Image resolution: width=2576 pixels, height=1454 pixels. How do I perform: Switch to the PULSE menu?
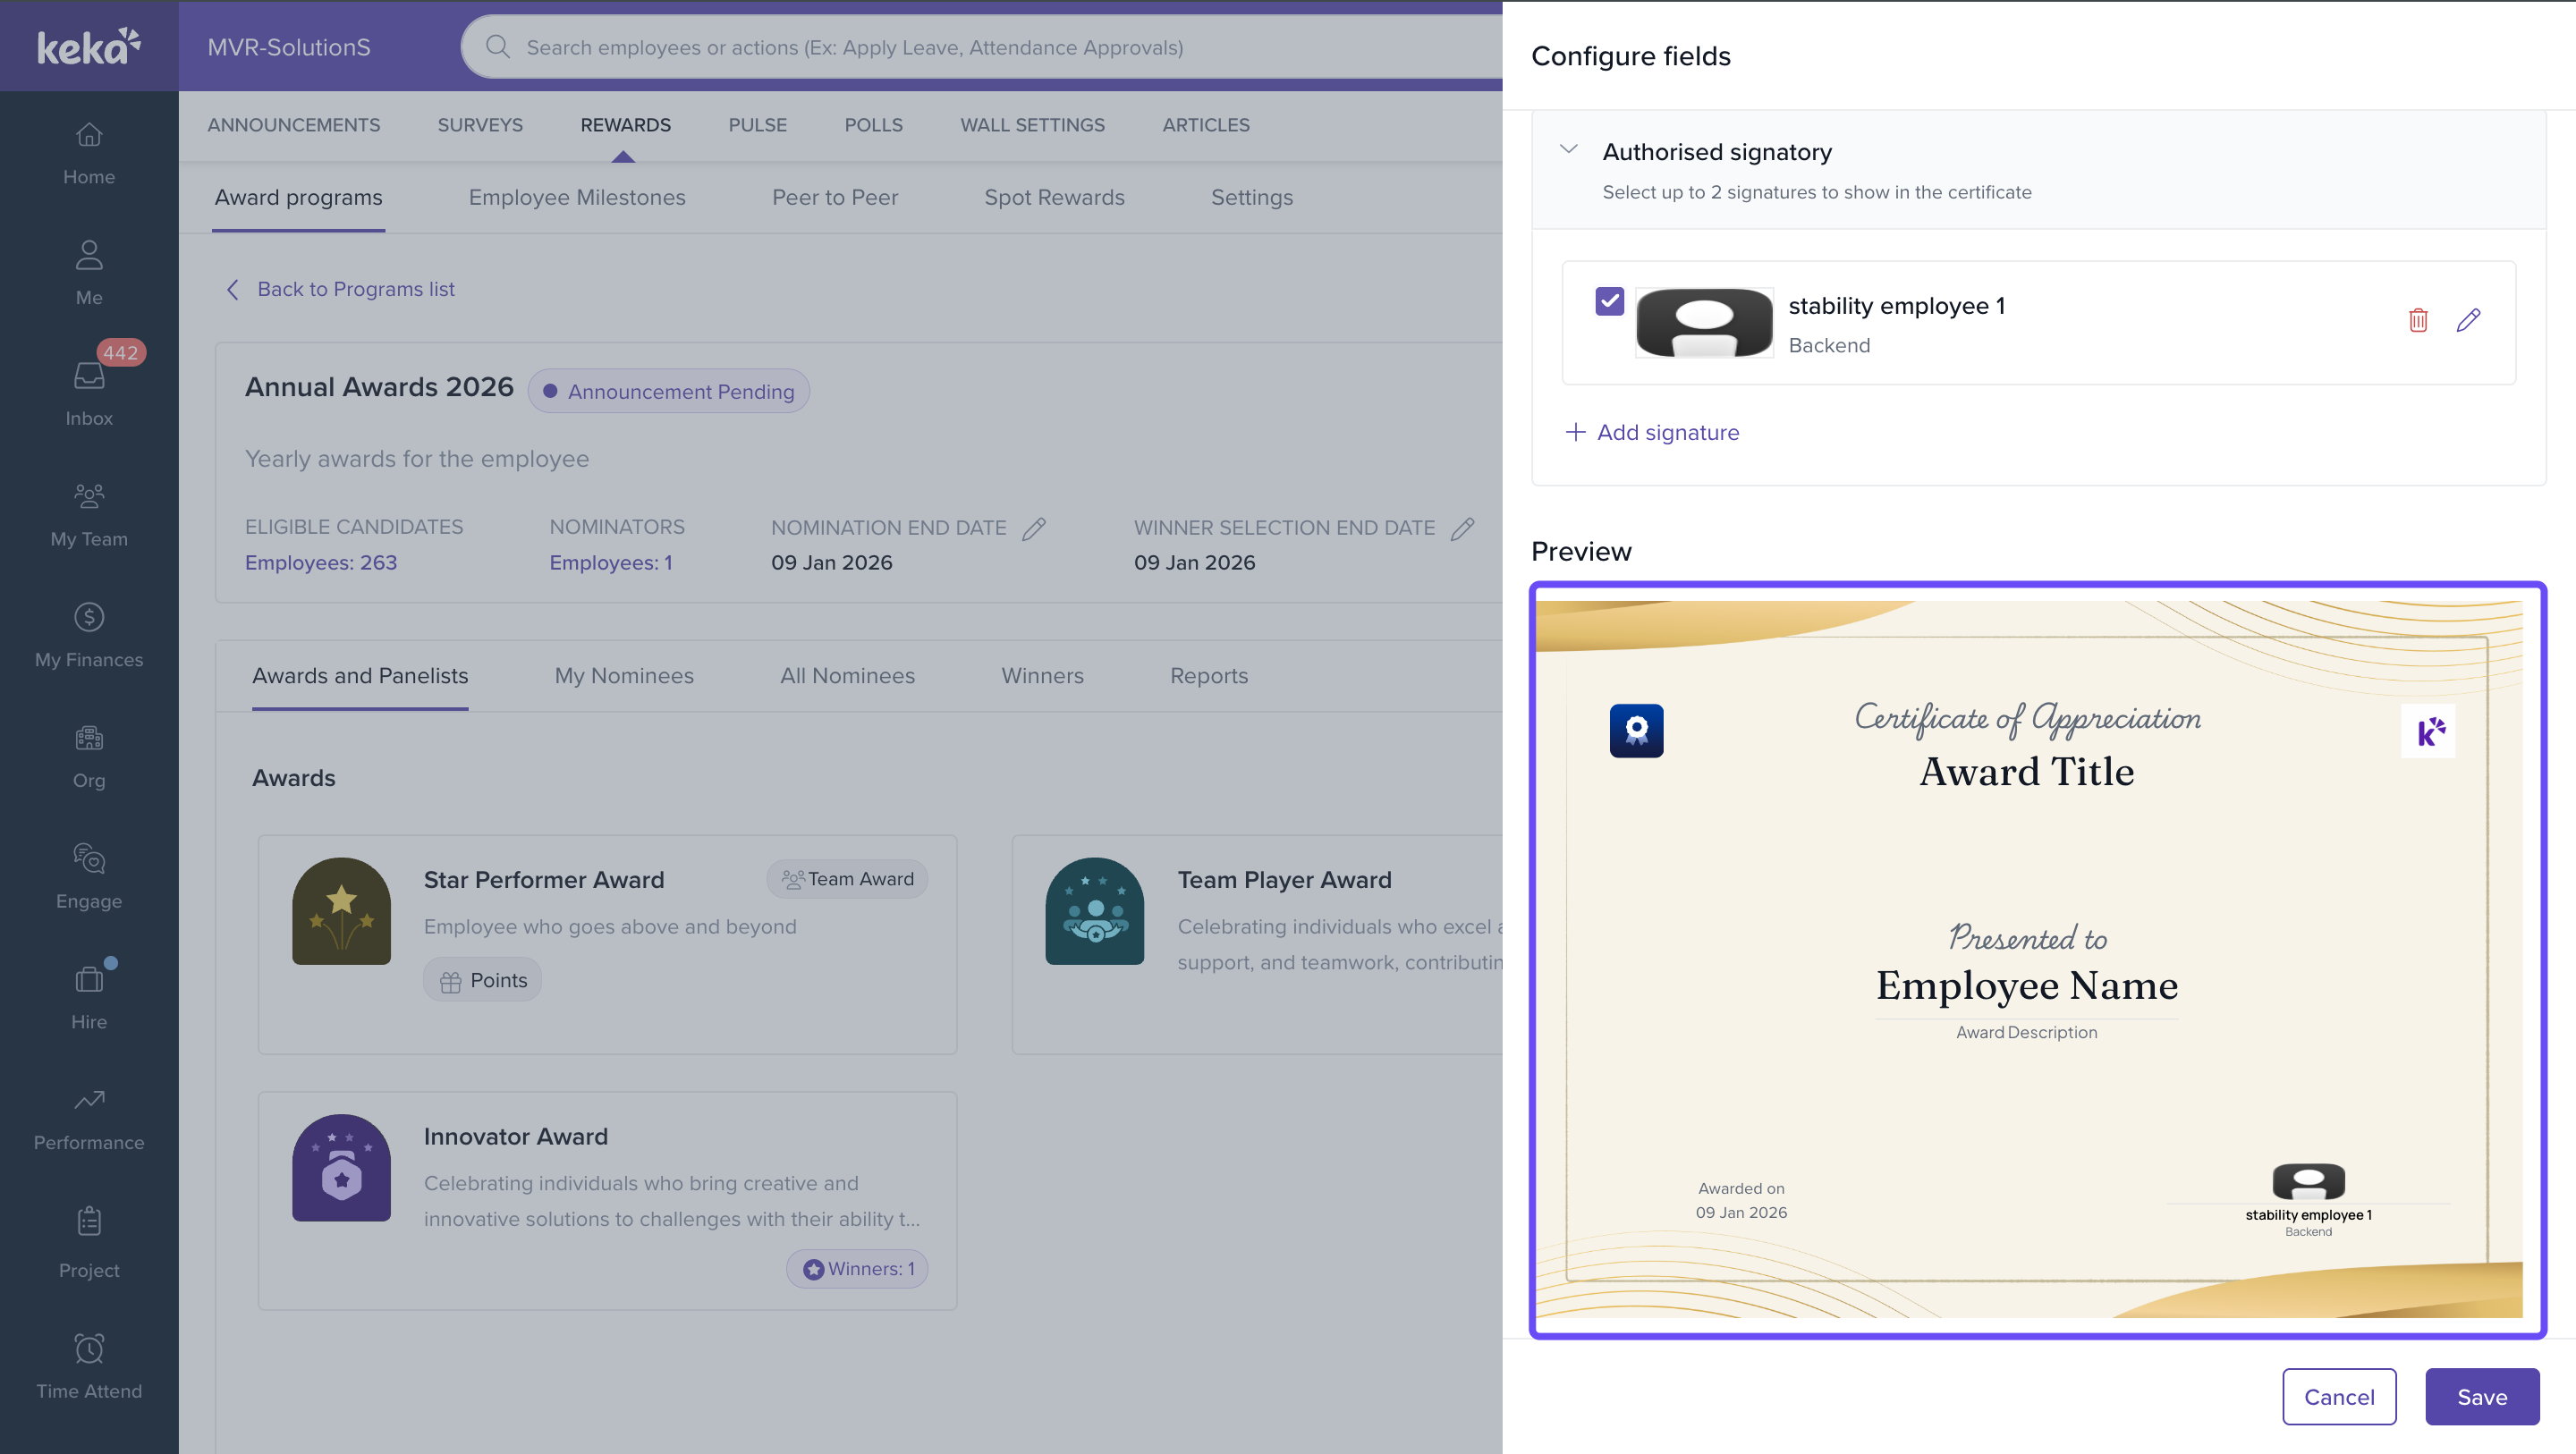pos(757,125)
